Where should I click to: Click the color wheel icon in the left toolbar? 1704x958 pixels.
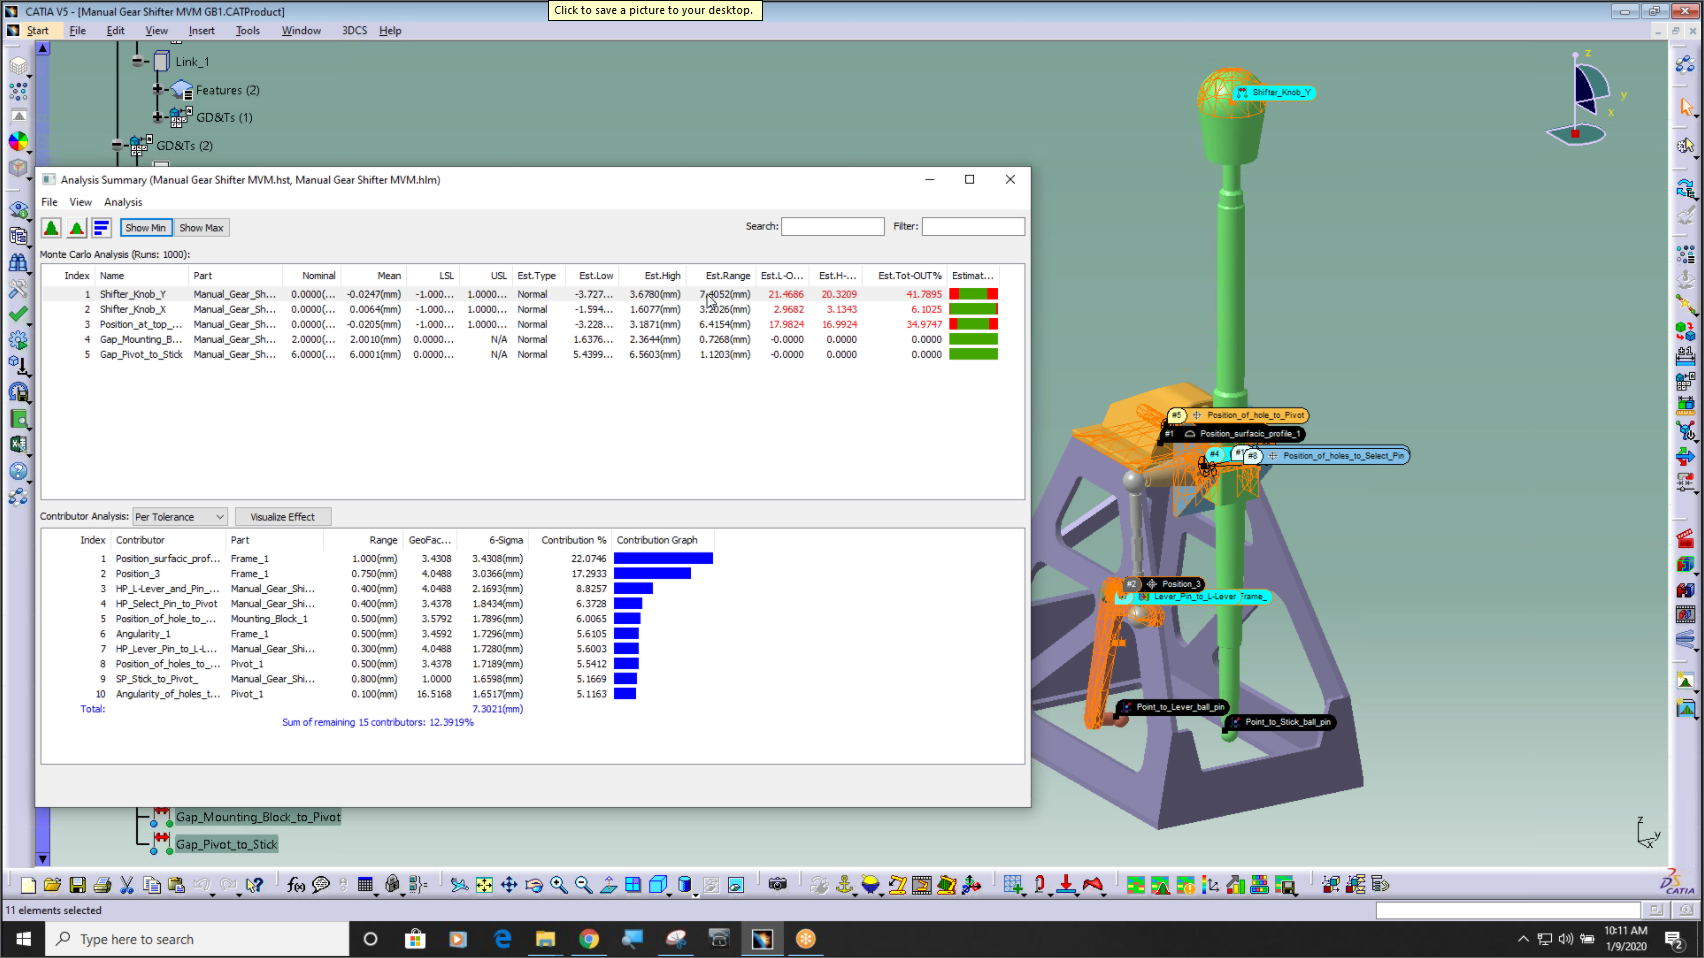(18, 140)
